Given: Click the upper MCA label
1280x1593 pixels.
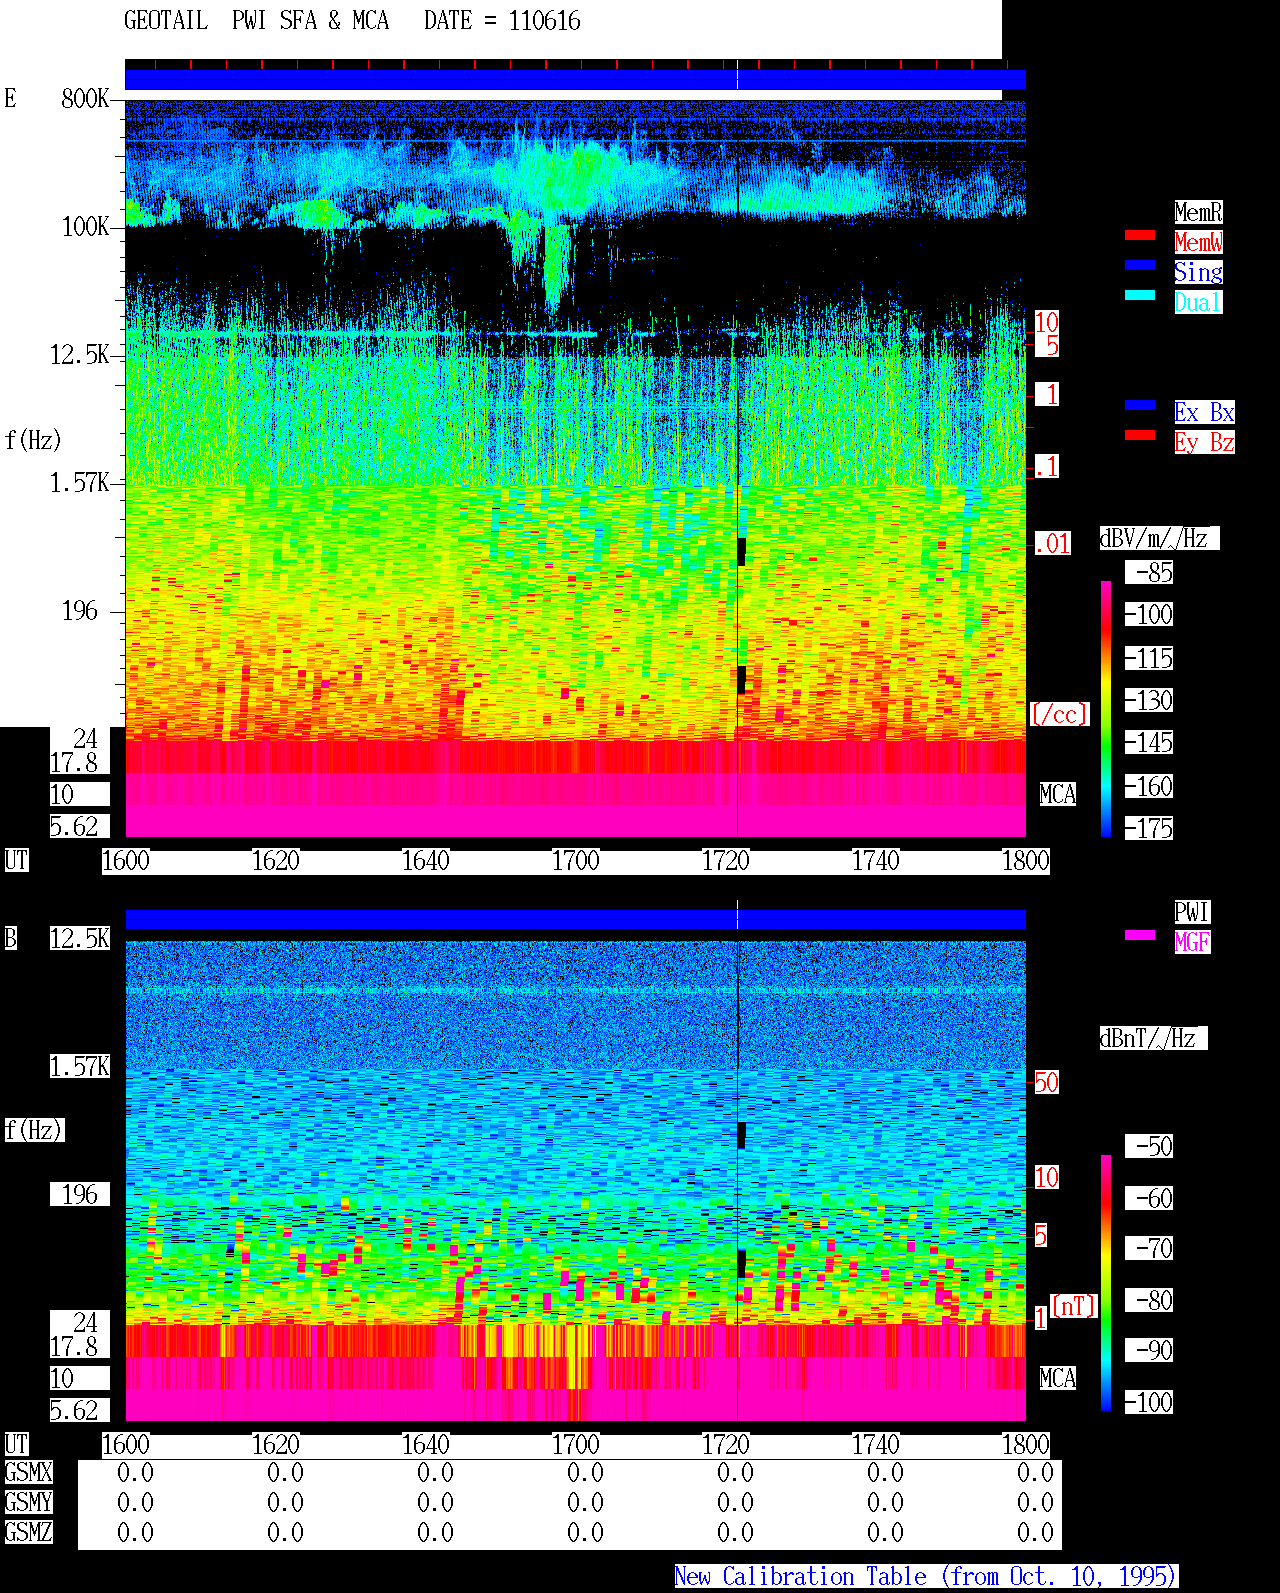Looking at the screenshot, I should click(1057, 795).
